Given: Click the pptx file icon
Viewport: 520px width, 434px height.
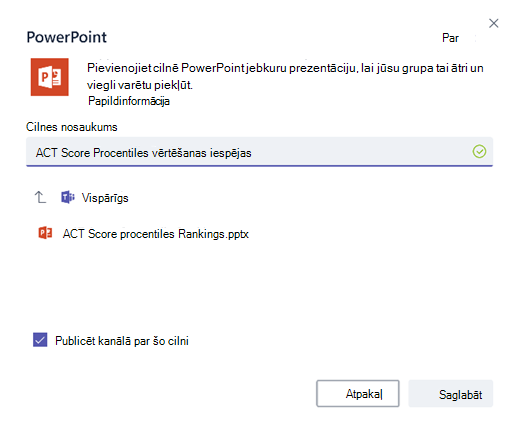Looking at the screenshot, I should coord(45,233).
